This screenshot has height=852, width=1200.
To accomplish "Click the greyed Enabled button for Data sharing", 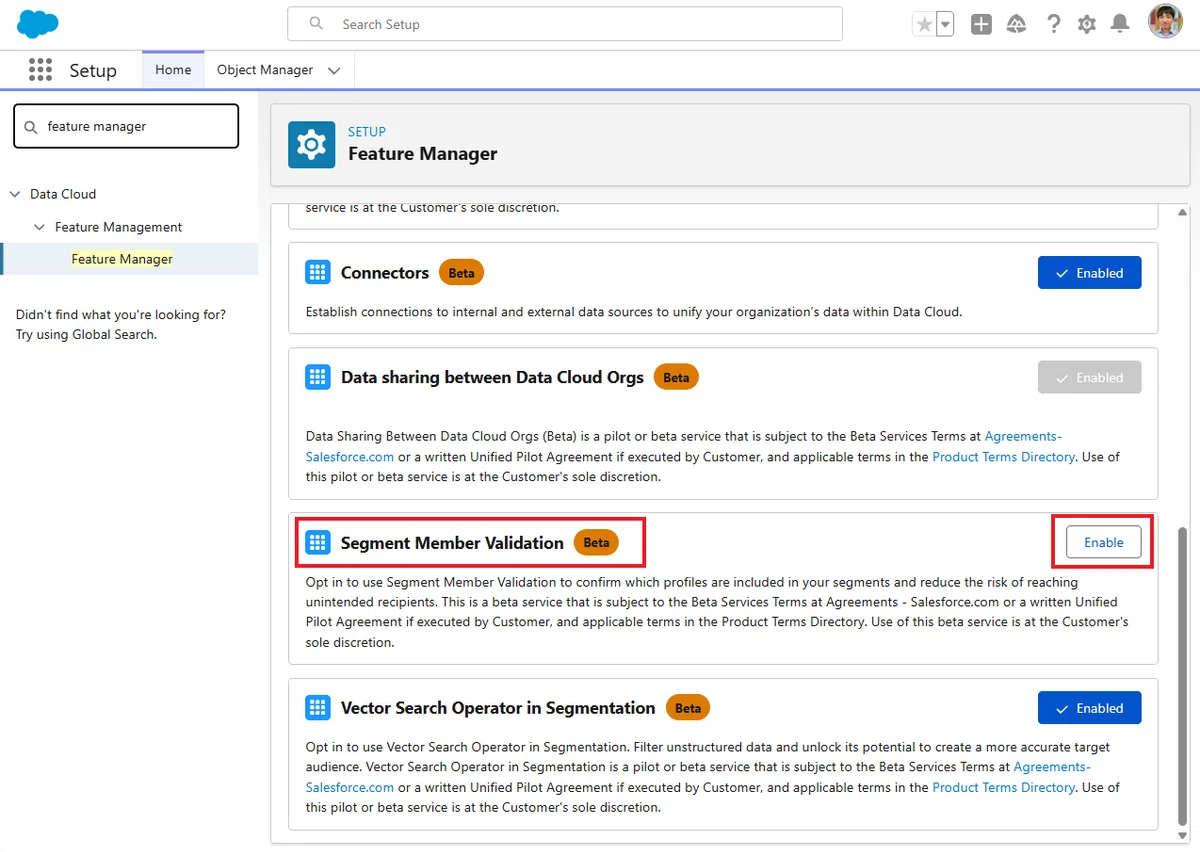I will tap(1090, 378).
